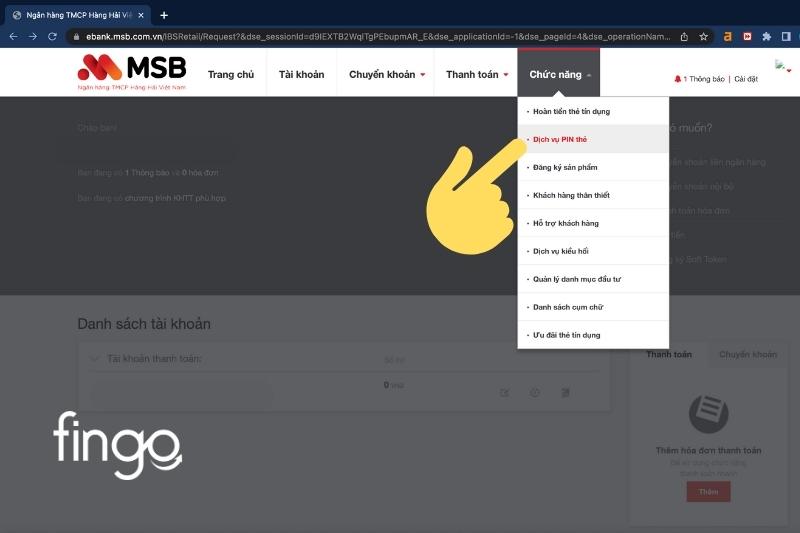
Task: Select Dịch vụ kiều hối
Action: point(593,251)
